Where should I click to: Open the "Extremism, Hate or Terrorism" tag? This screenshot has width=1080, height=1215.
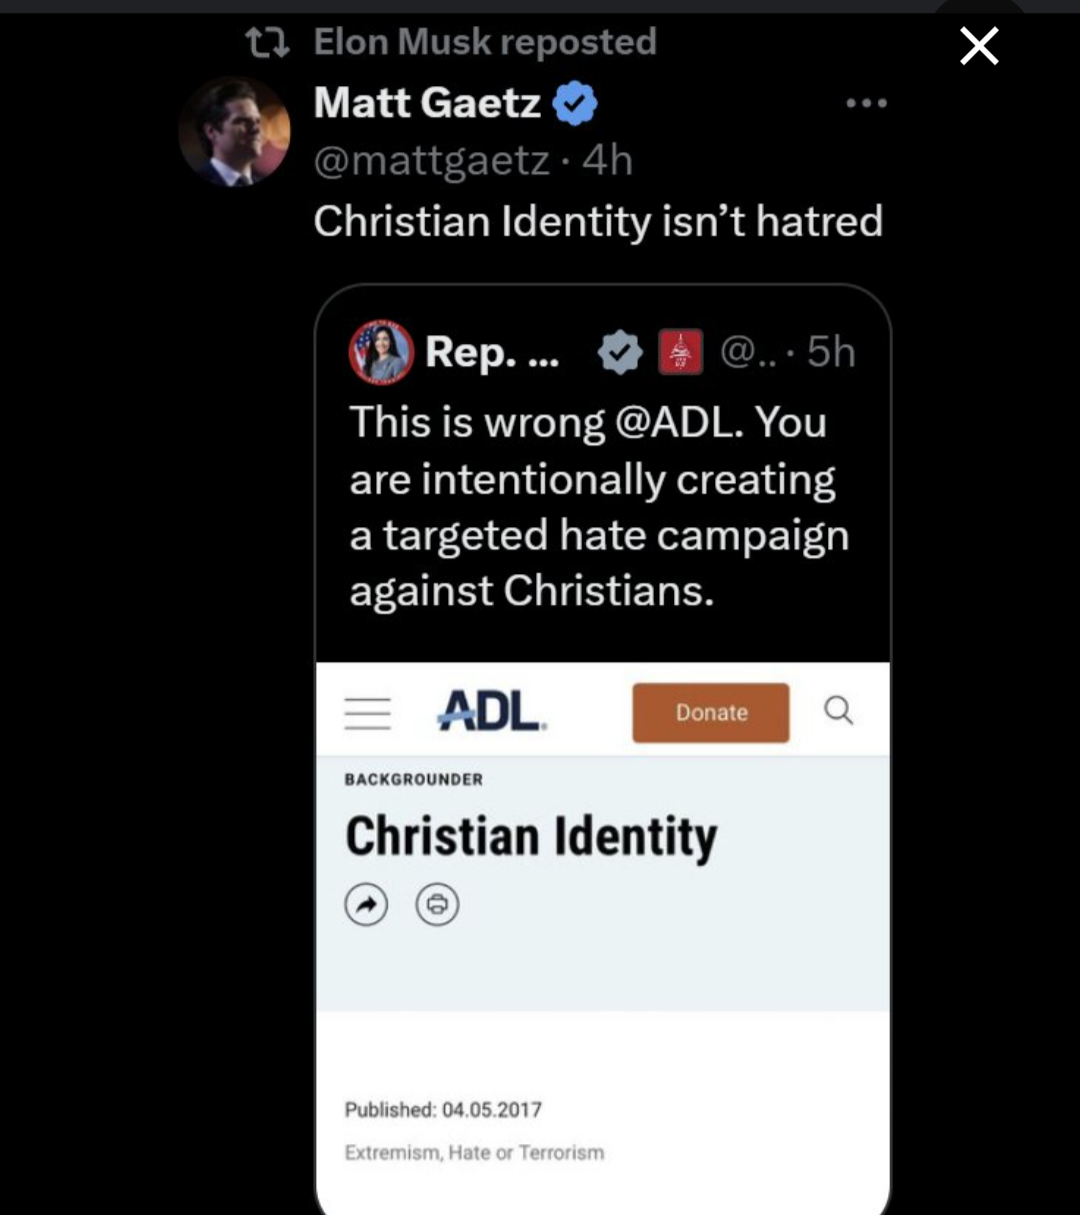[474, 1153]
